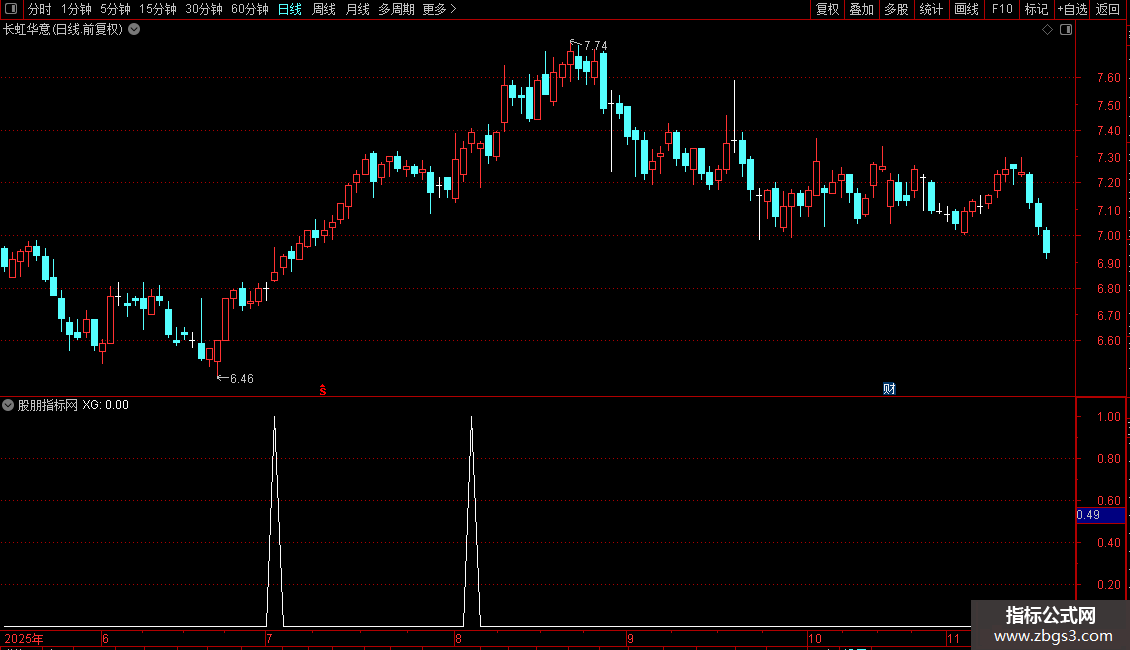The width and height of the screenshot is (1130, 650).
Task: Click the 6.46 low price label
Action: click(x=241, y=378)
